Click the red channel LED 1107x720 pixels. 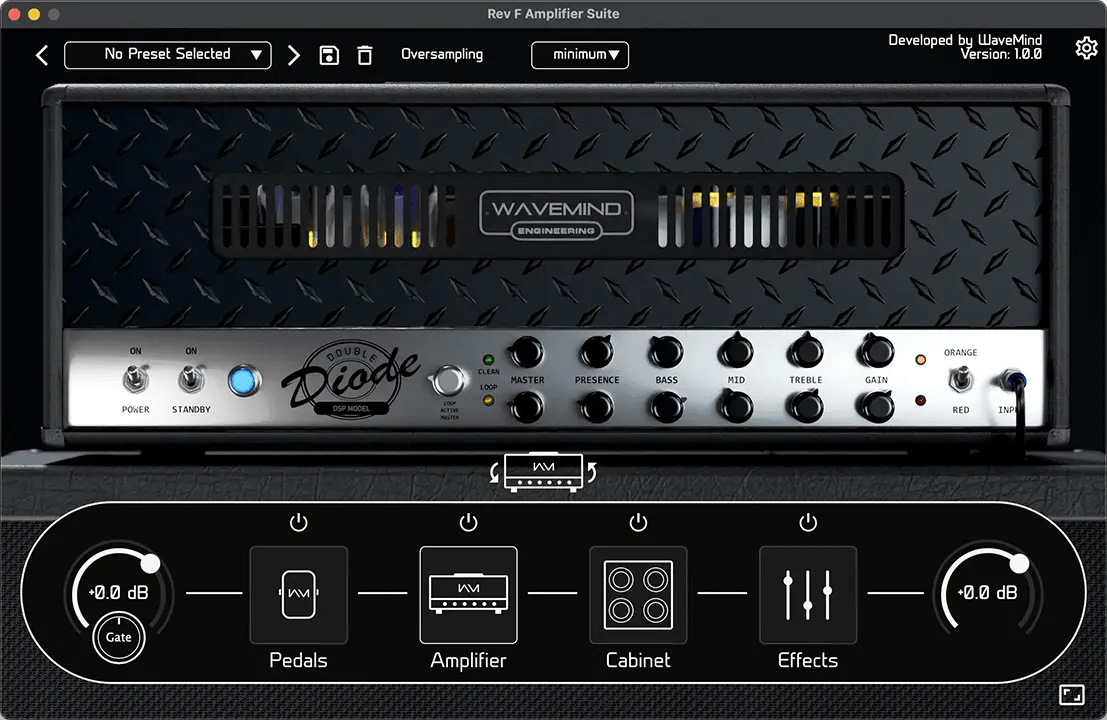tap(920, 400)
